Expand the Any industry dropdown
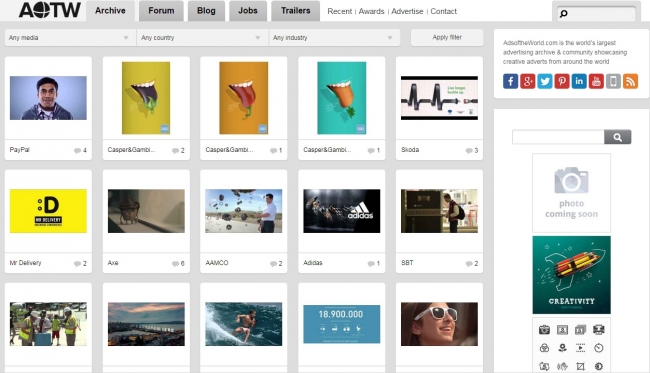 click(335, 38)
